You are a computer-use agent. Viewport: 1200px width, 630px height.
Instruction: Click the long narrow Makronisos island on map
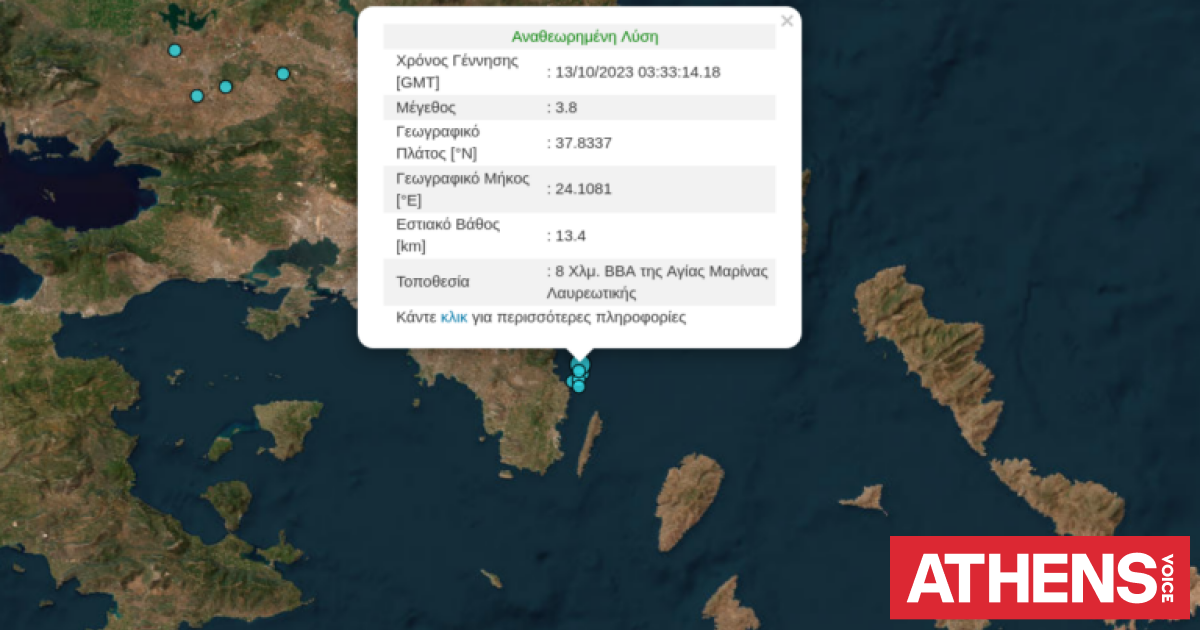[x=589, y=442]
